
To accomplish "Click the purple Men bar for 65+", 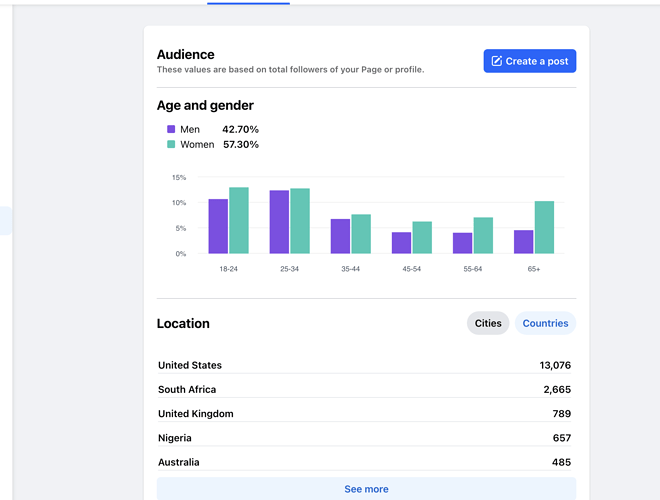I will [x=523, y=242].
